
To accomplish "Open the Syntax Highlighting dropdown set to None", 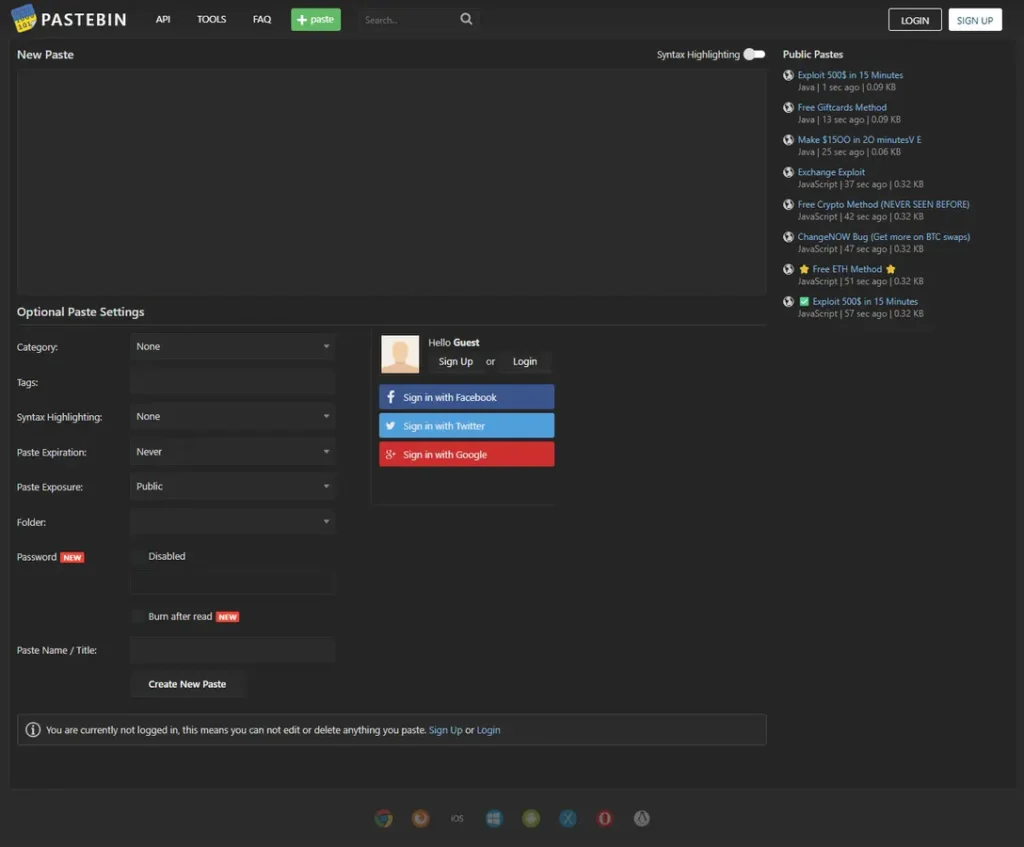I will click(232, 416).
